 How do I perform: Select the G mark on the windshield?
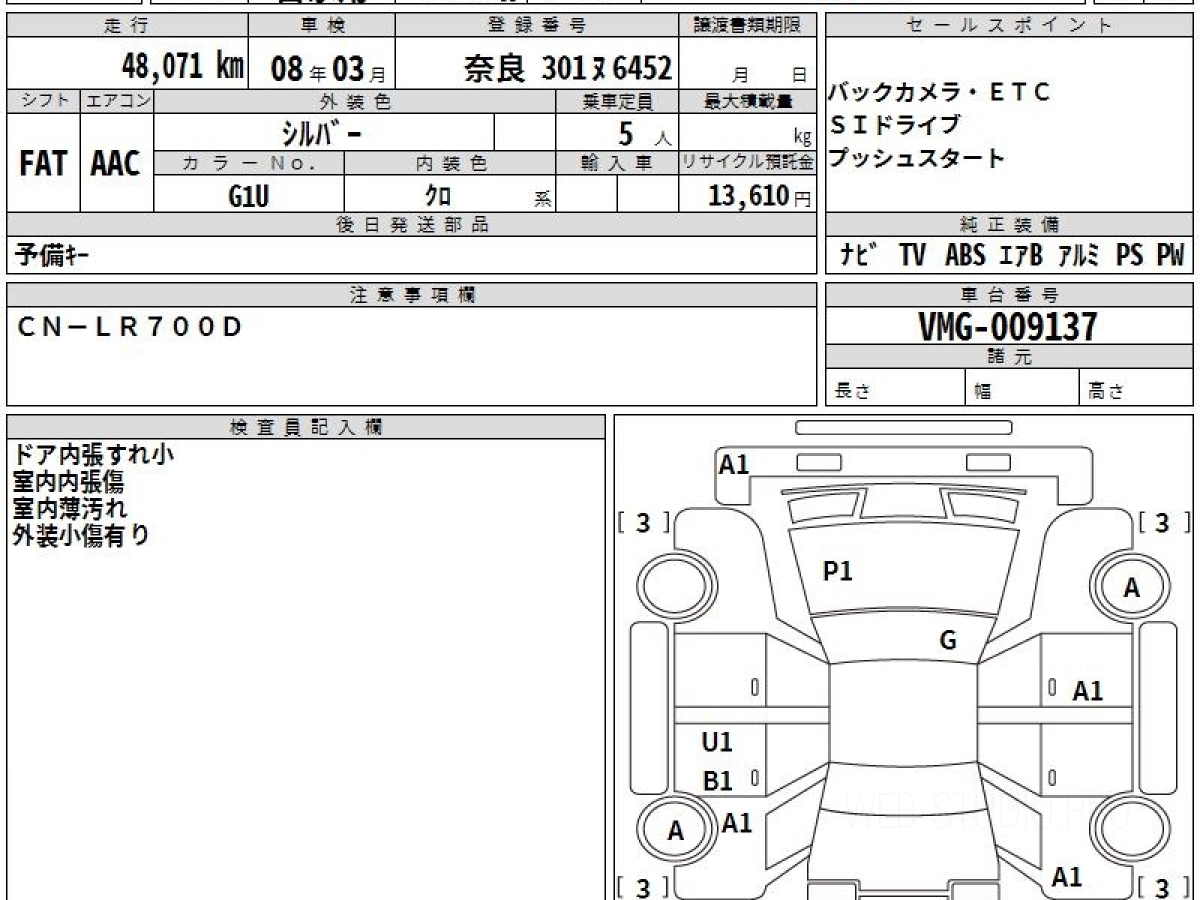[x=948, y=640]
